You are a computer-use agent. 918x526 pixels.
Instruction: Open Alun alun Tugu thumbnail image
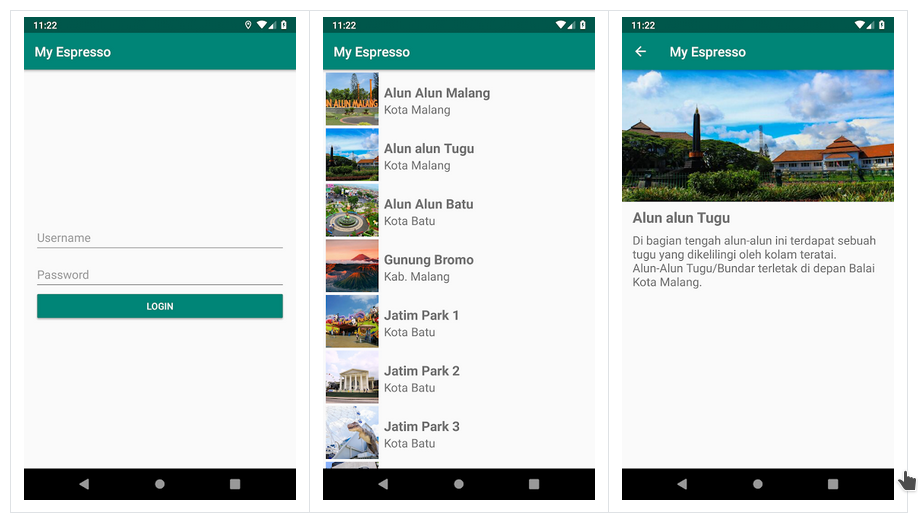click(x=352, y=155)
